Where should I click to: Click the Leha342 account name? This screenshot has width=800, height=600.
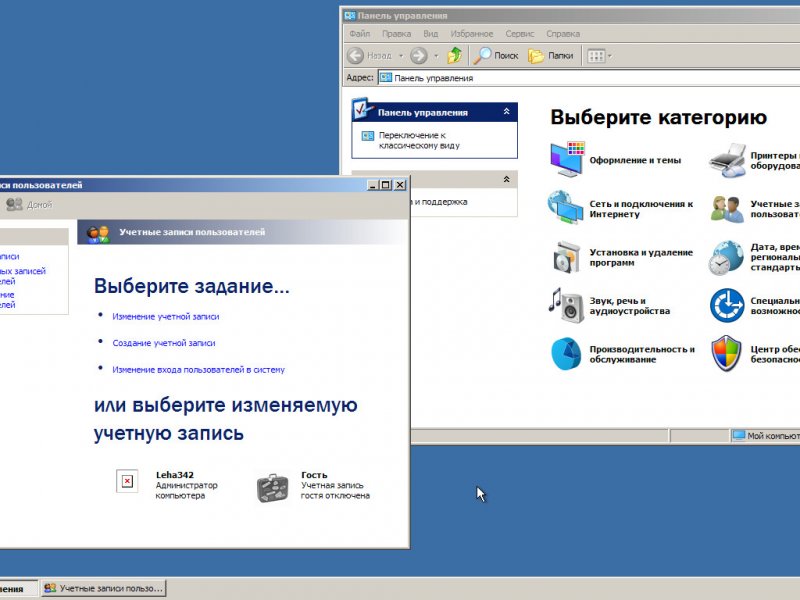point(175,474)
